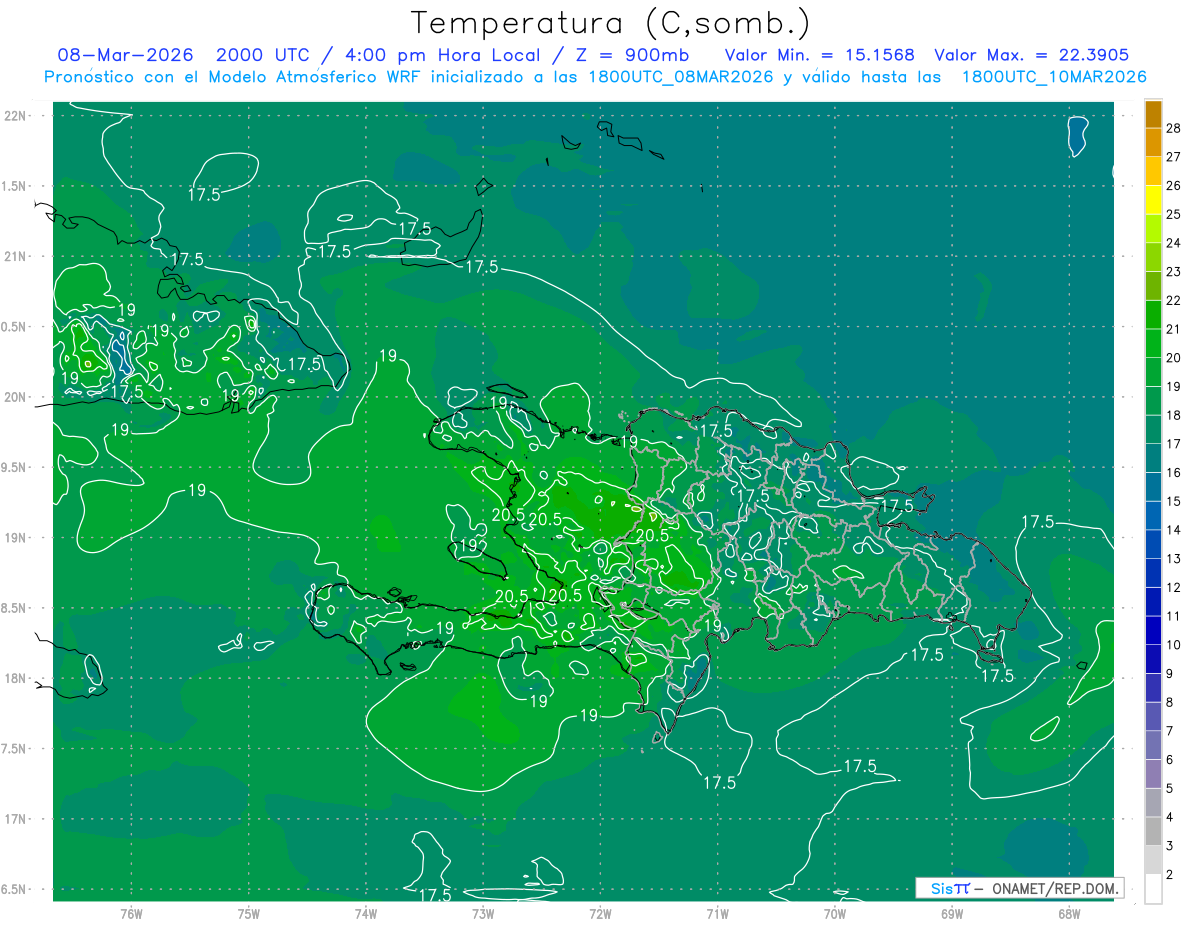Image resolution: width=1200 pixels, height=927 pixels.
Task: Click the '22' value in the color legend
Action: 1174,301
